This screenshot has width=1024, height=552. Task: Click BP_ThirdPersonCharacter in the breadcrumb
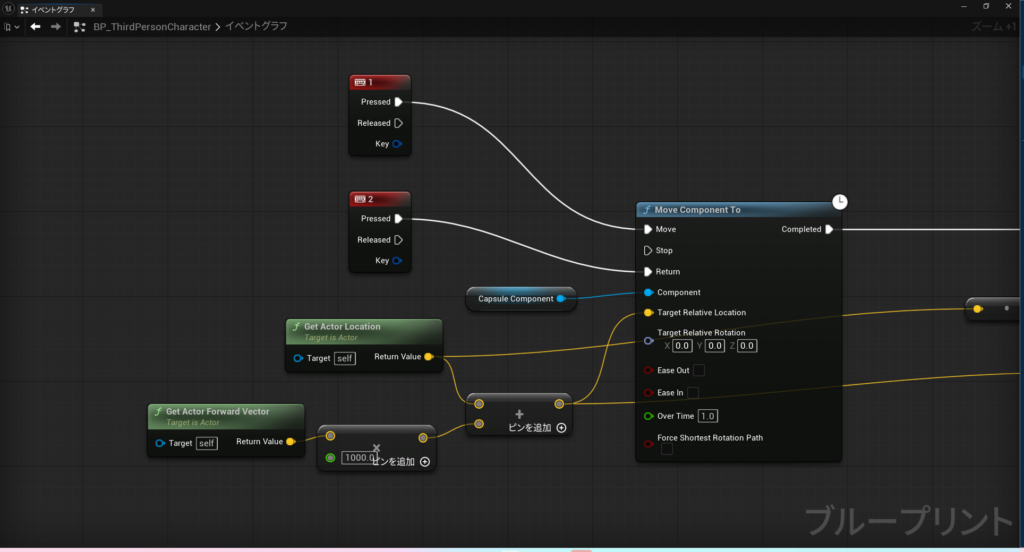(151, 27)
